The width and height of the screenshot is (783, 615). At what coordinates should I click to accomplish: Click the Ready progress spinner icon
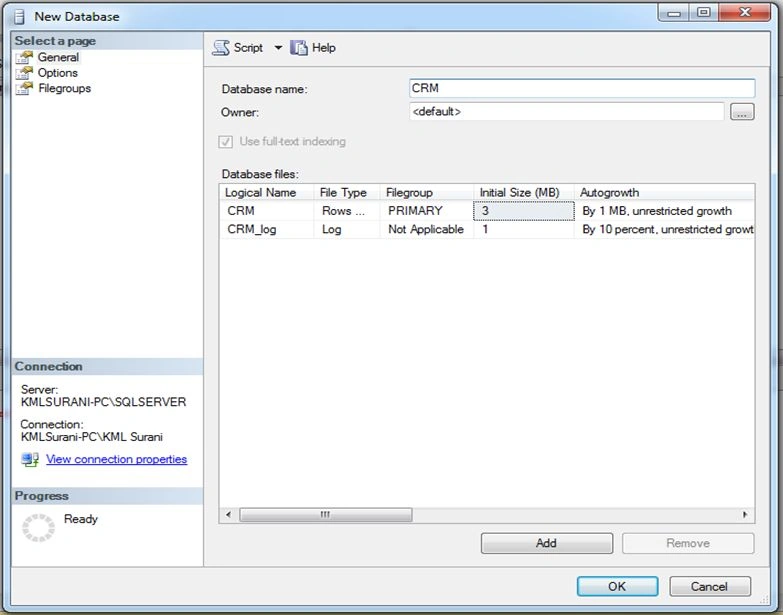38,528
